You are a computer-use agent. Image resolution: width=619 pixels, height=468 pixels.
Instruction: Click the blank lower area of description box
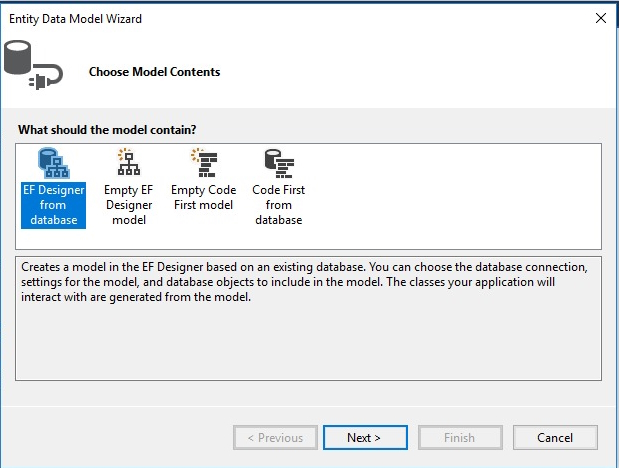[x=308, y=345]
